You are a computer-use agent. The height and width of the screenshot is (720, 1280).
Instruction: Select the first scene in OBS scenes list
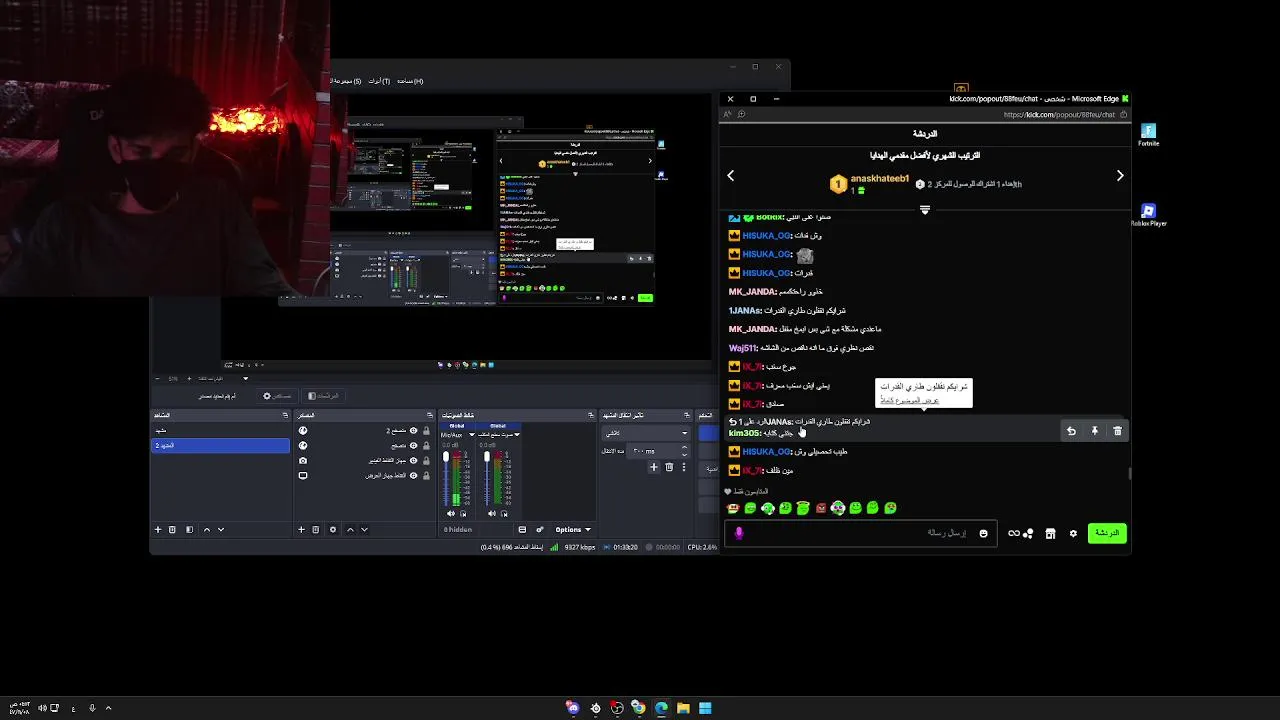220,430
